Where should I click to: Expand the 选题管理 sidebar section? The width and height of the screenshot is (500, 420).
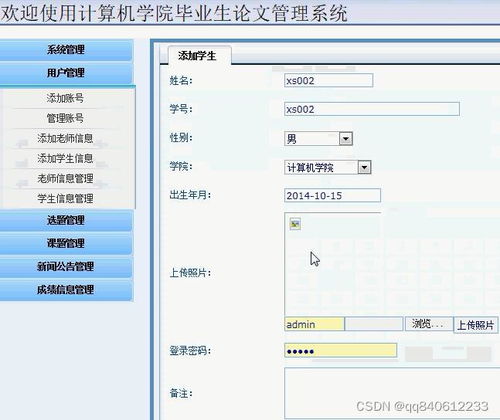pos(66,220)
